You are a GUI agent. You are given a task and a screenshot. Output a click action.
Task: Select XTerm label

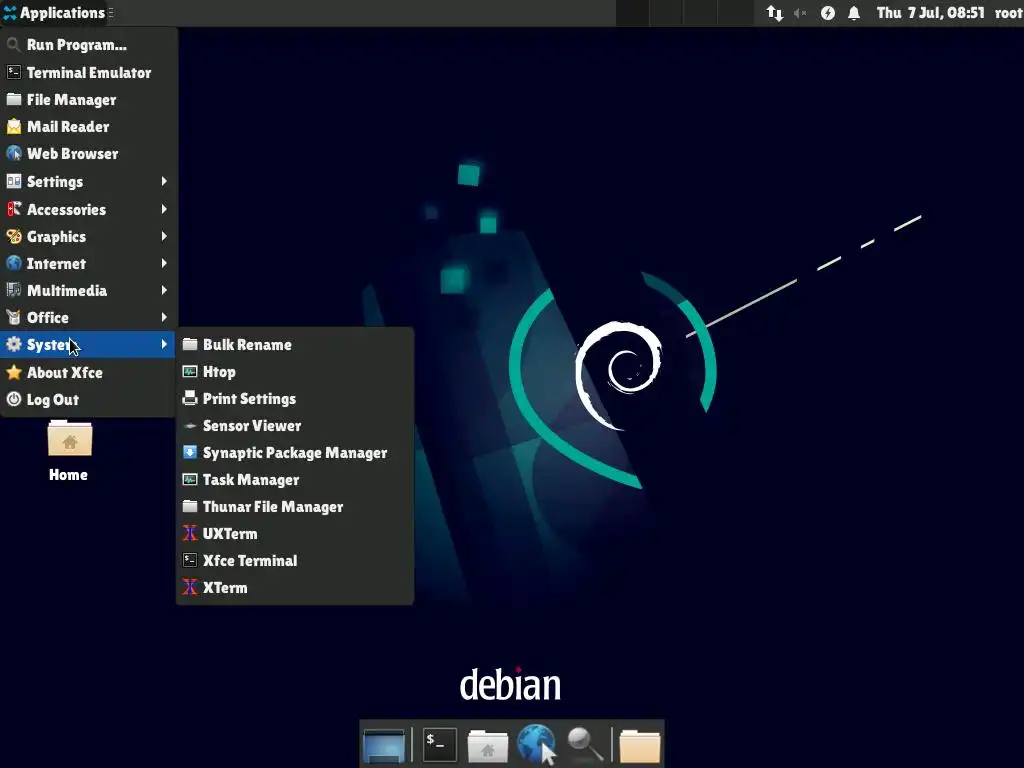click(225, 588)
